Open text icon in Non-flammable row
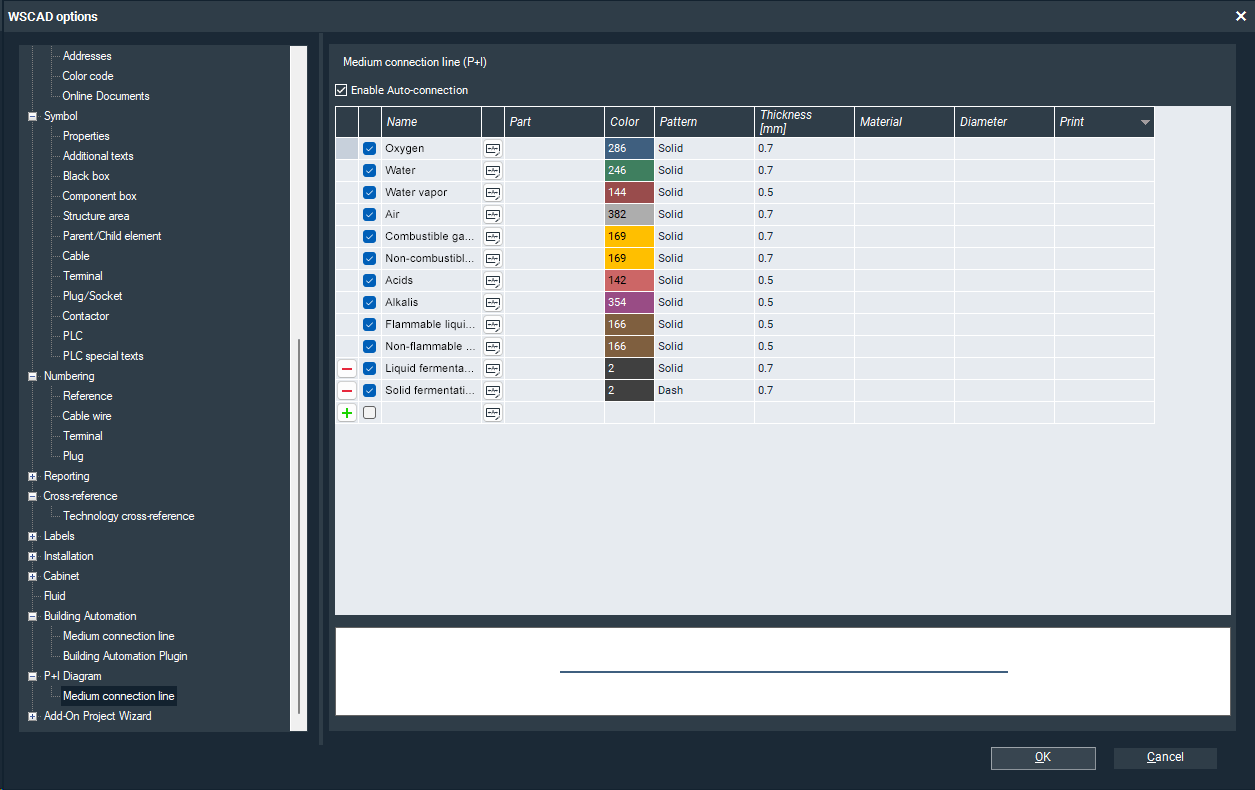 point(493,347)
